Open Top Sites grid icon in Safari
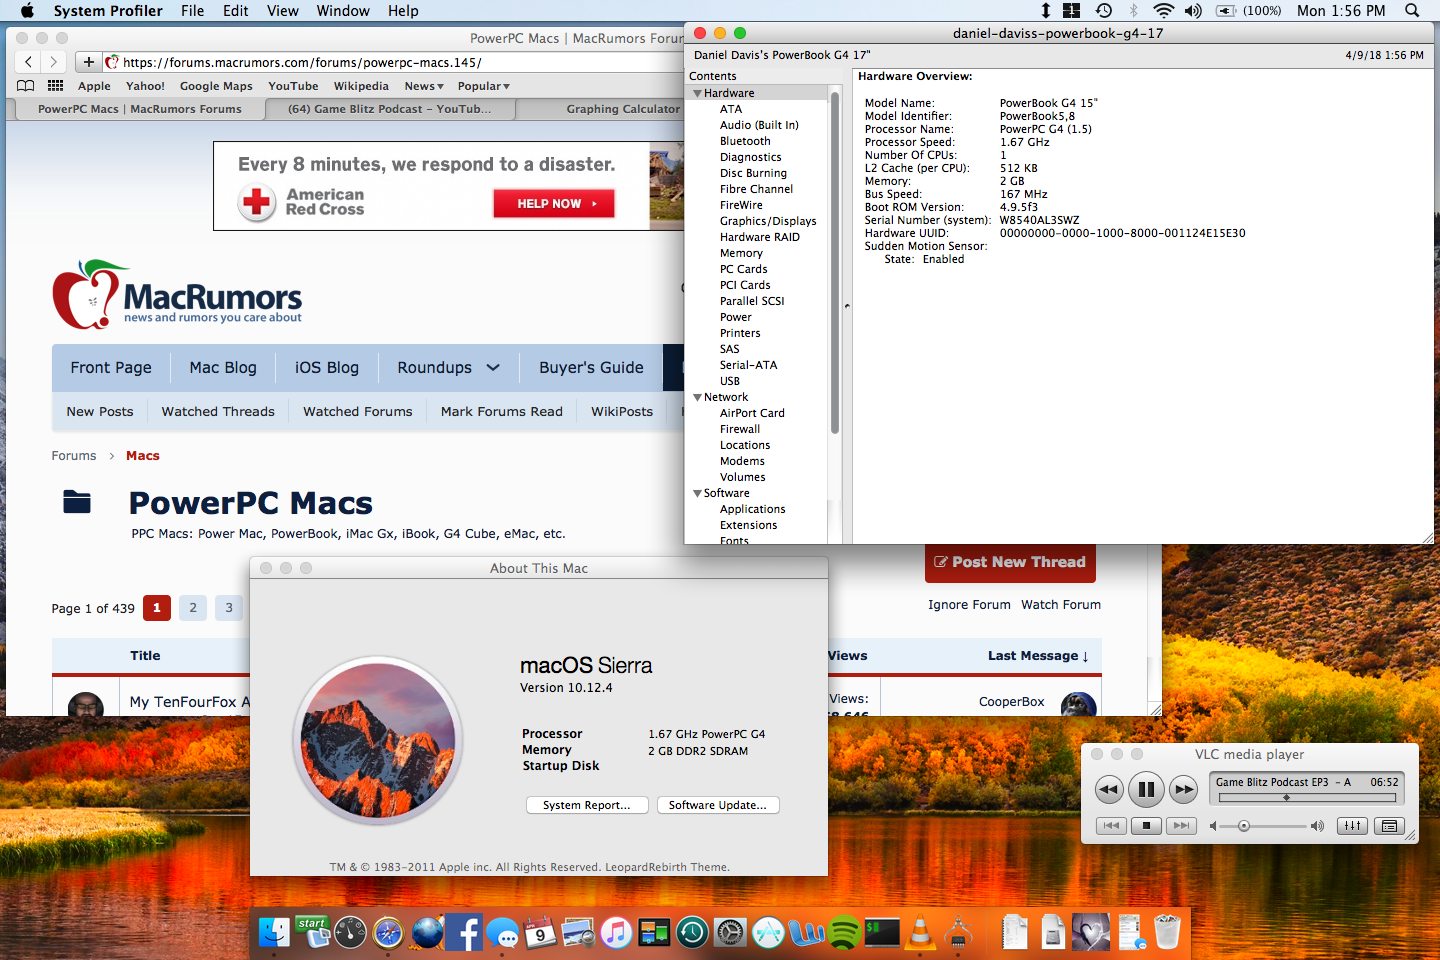 [56, 86]
